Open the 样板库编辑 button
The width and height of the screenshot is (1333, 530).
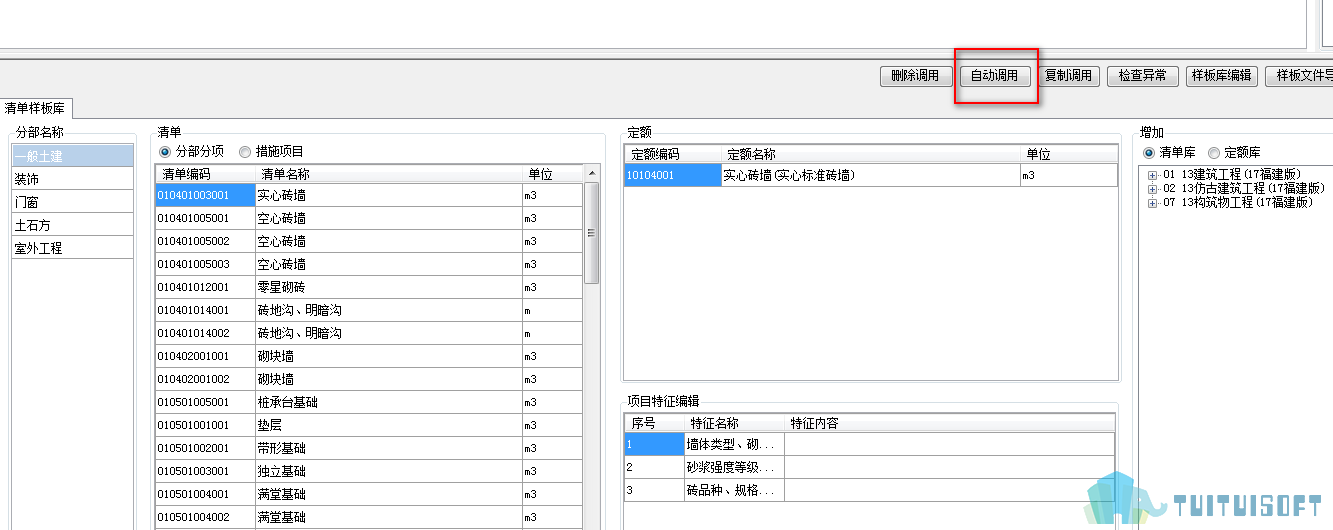click(x=1221, y=76)
